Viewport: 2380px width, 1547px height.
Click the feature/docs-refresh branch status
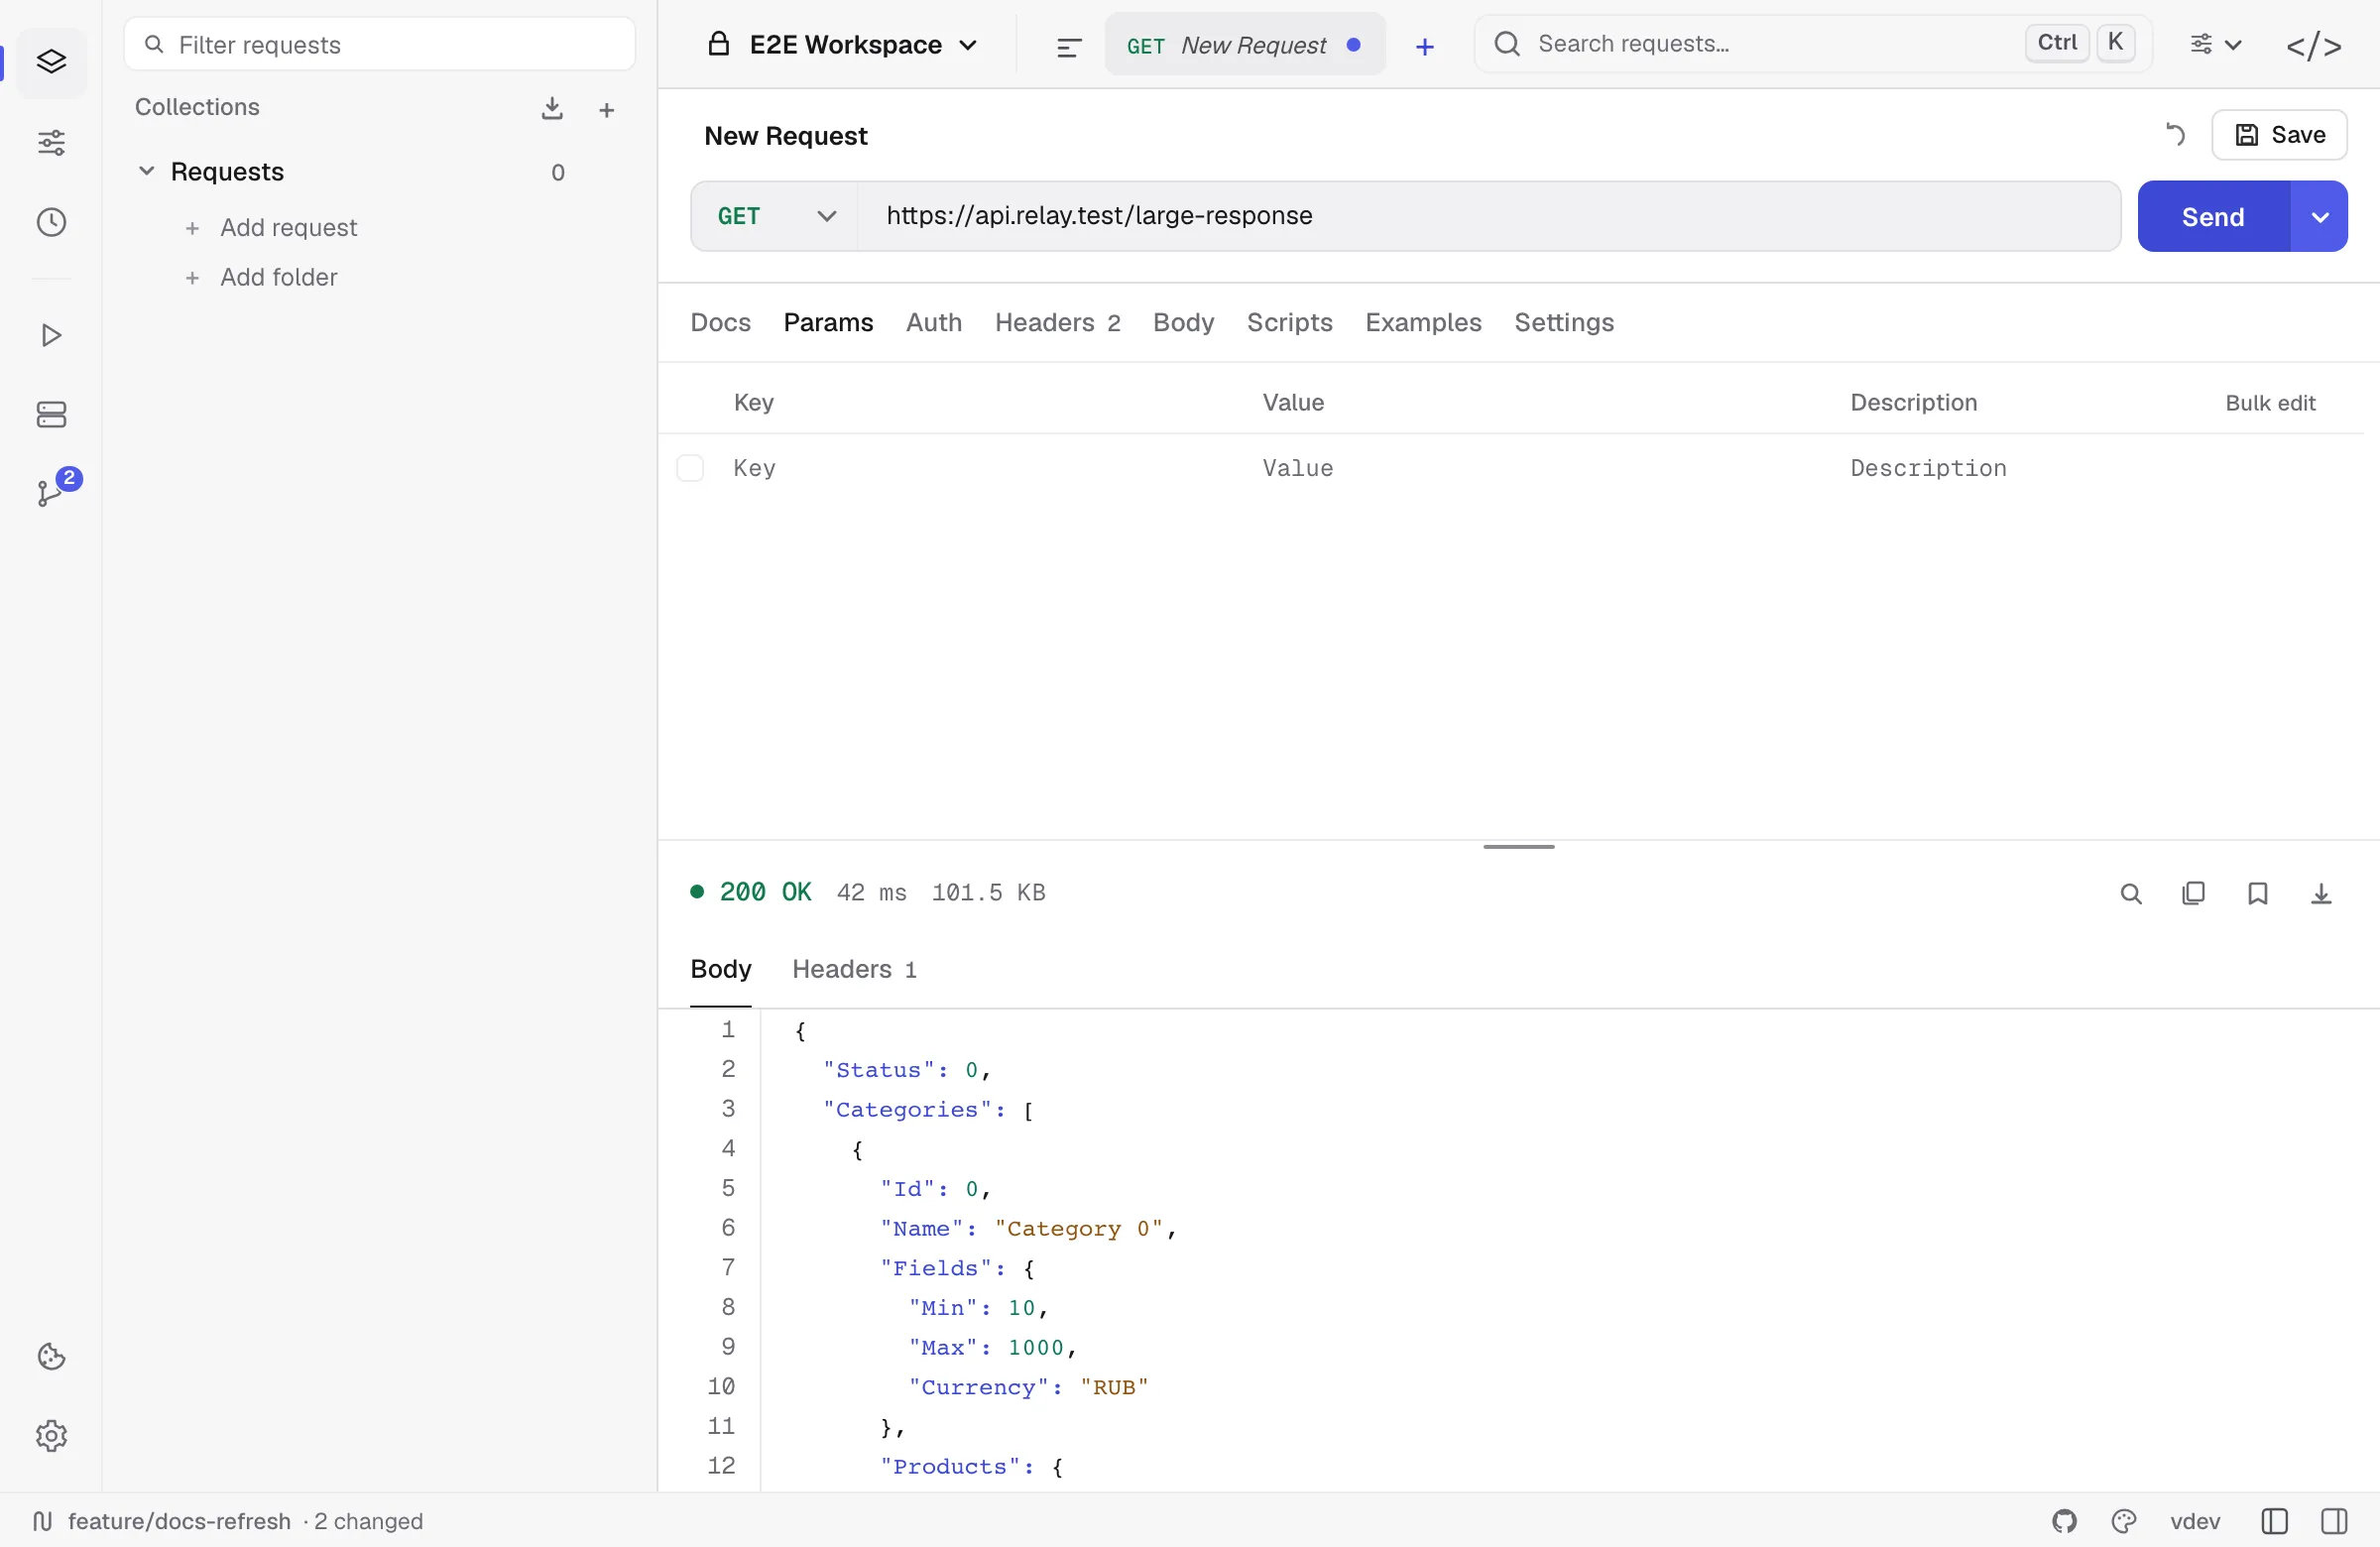228,1521
